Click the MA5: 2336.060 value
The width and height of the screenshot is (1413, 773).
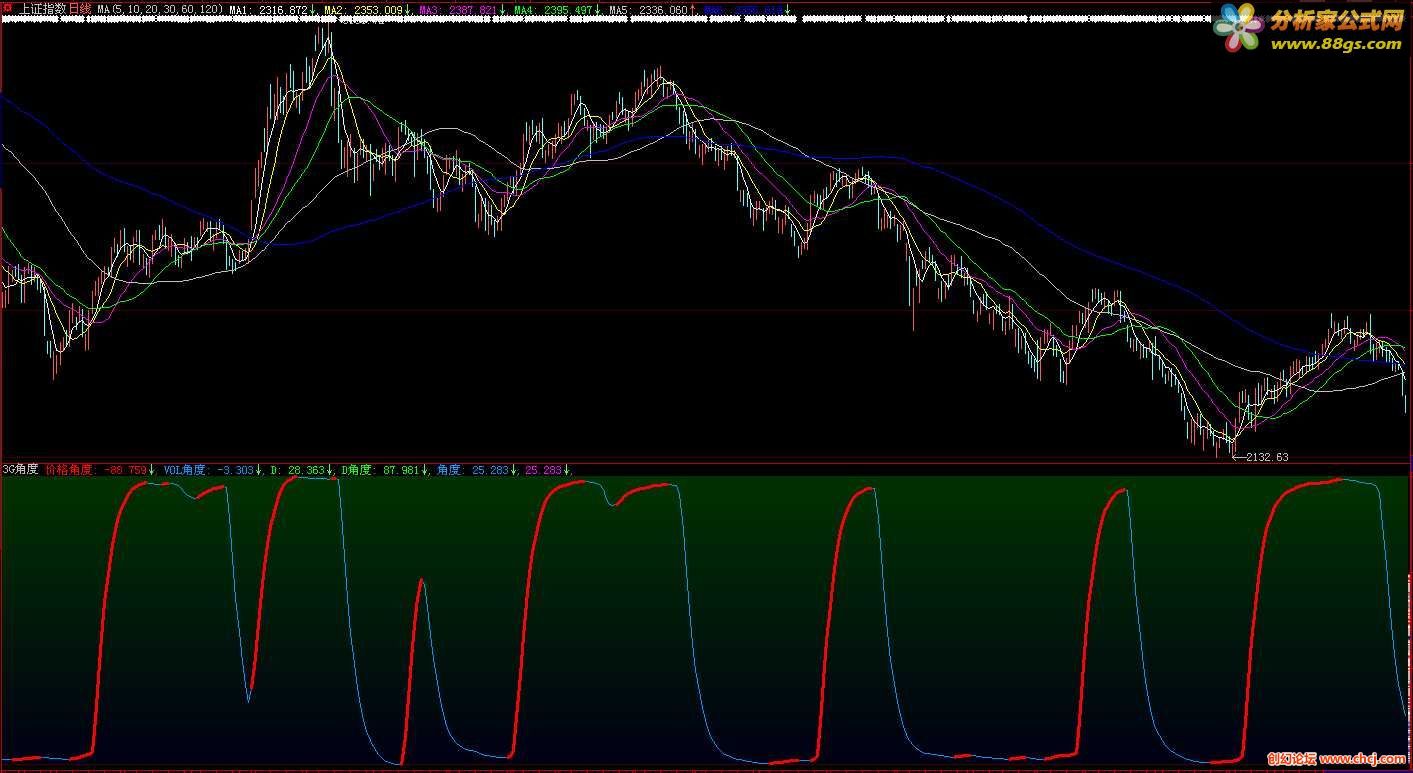pyautogui.click(x=650, y=10)
